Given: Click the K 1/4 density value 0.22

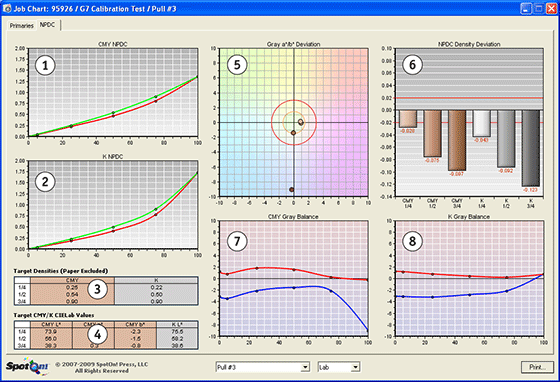Looking at the screenshot, I should point(156,287).
